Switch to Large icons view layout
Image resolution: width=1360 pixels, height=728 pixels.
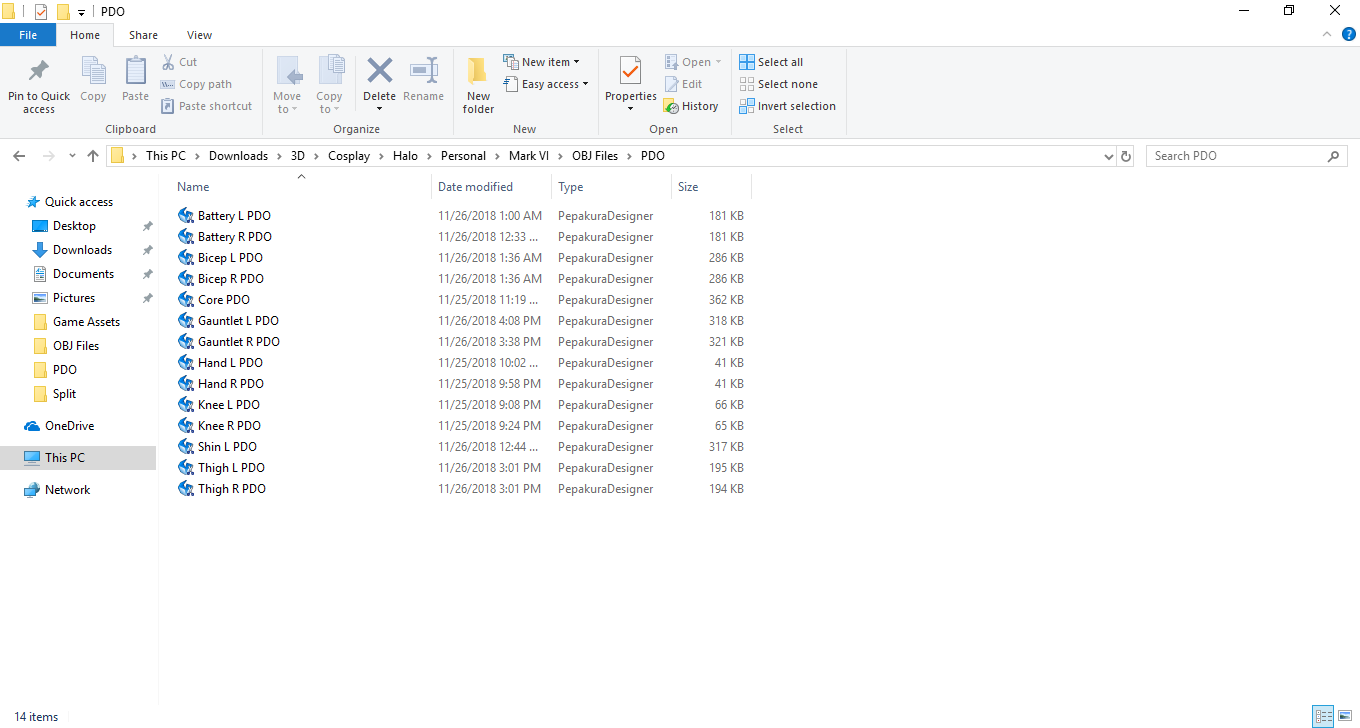(x=1344, y=716)
